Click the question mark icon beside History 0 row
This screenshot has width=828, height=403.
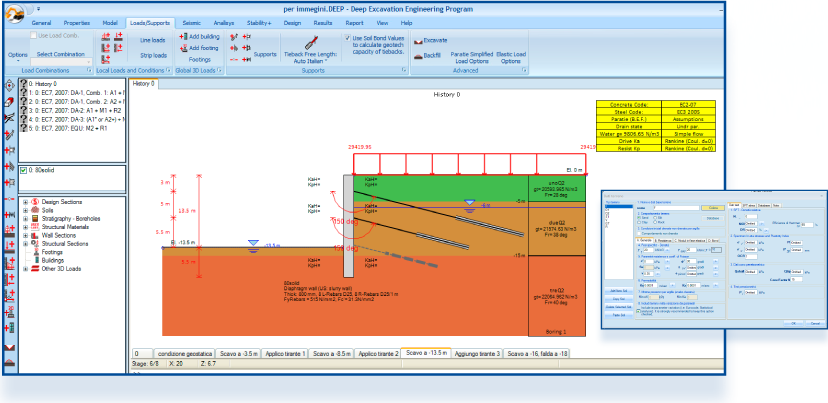point(23,83)
